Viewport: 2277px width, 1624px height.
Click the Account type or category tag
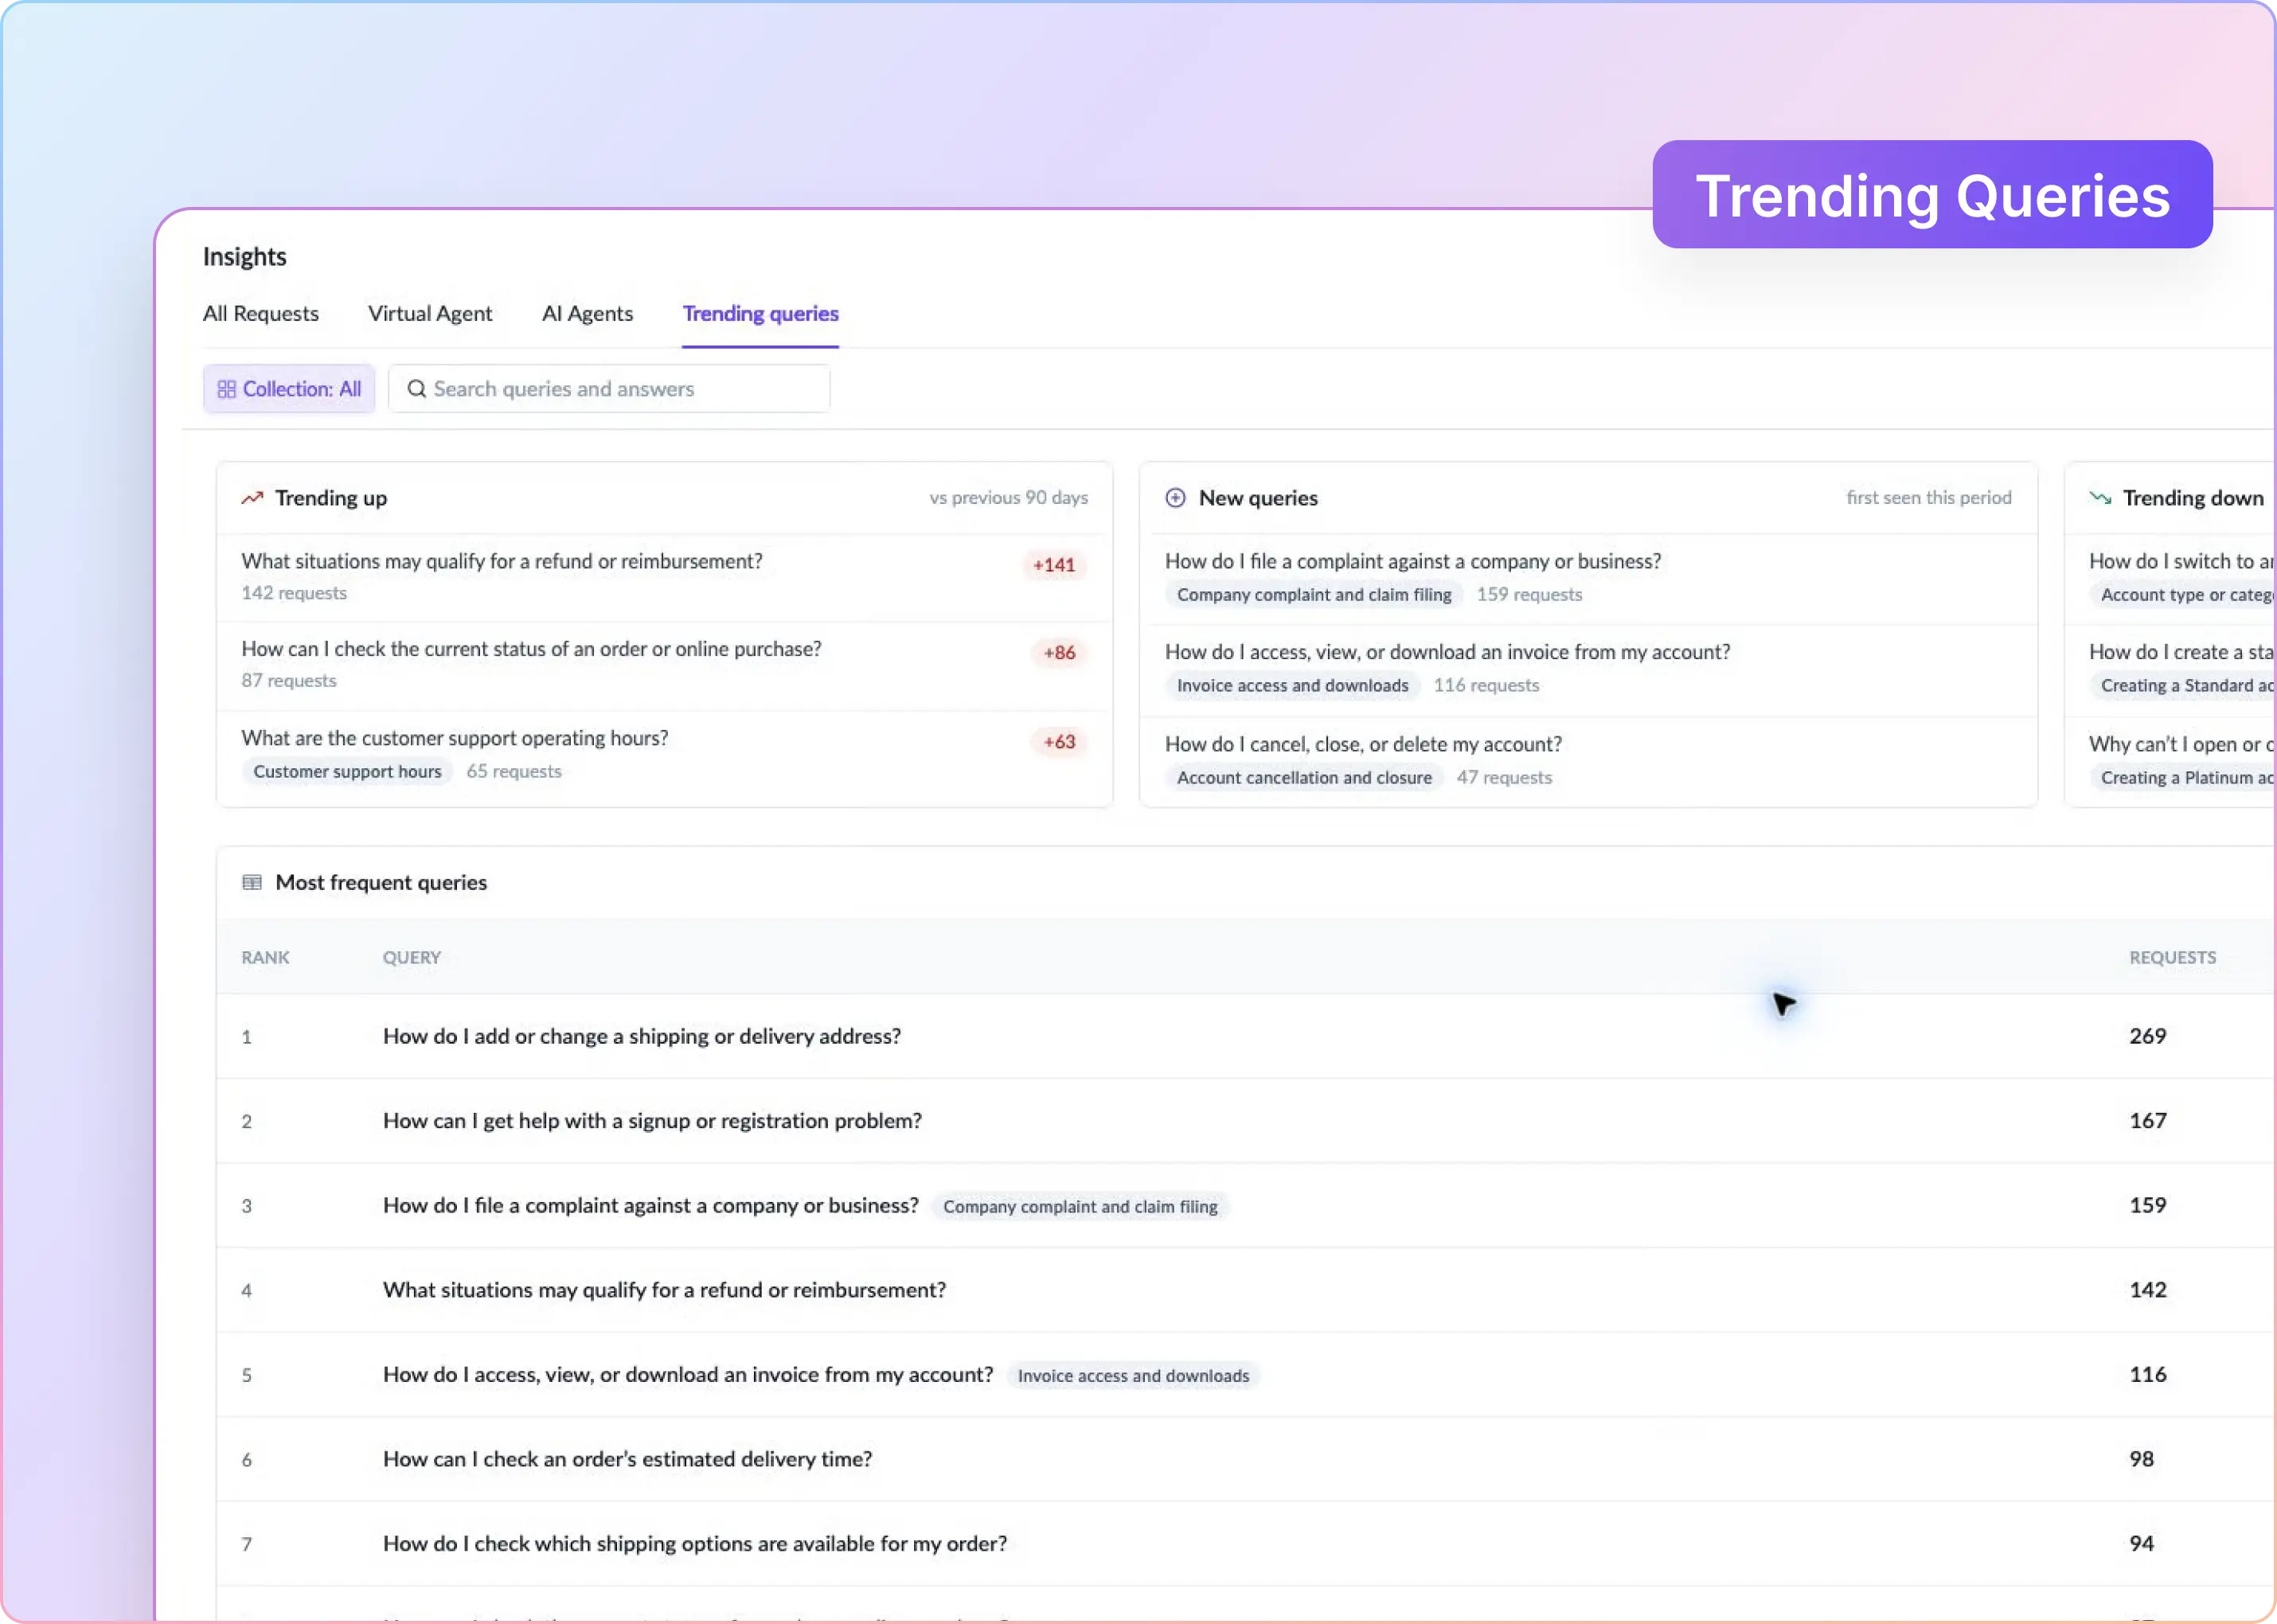click(x=2182, y=594)
